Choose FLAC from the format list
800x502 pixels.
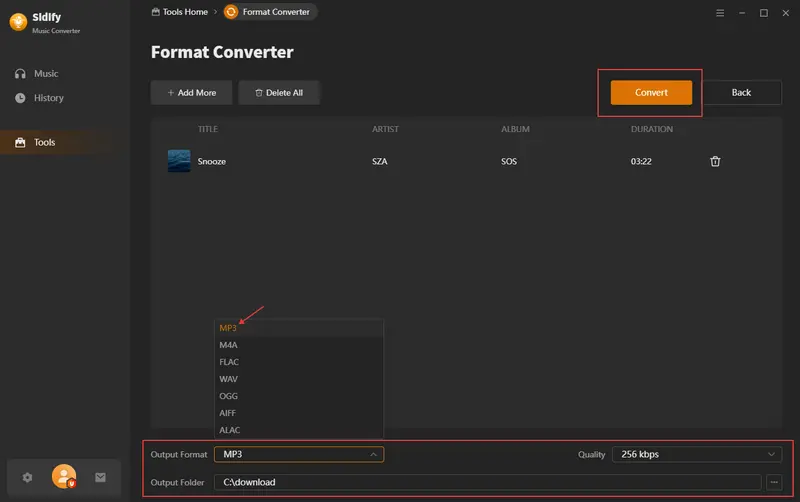click(298, 362)
